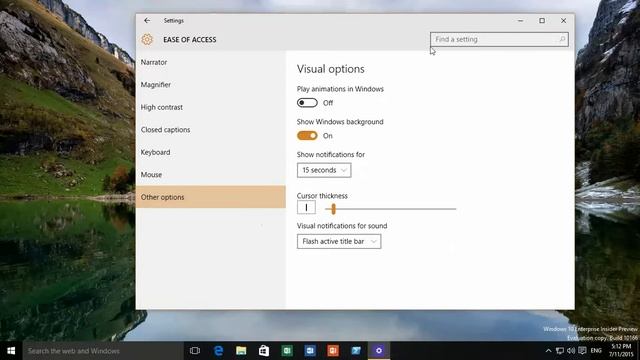This screenshot has height=360, width=640.
Task: Open File Explorer from the taskbar
Action: [241, 351]
